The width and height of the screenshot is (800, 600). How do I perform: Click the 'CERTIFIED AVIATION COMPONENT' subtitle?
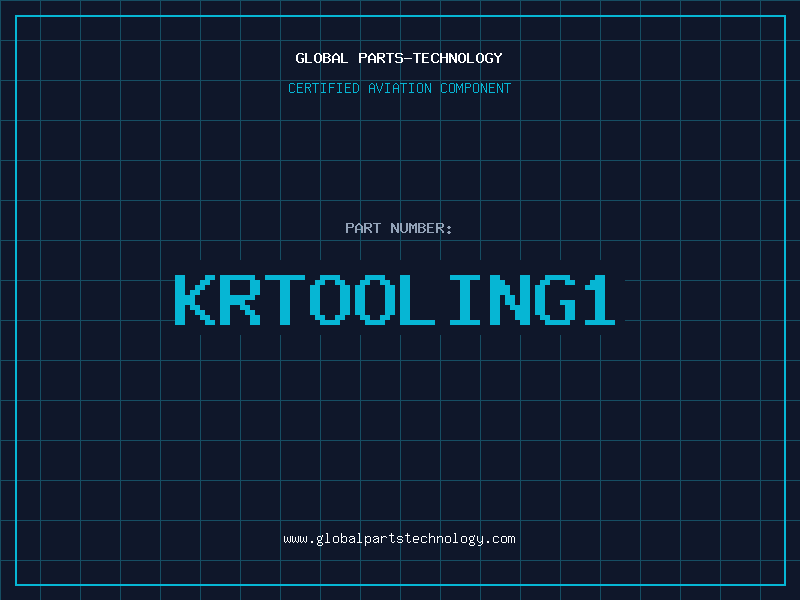[399, 89]
